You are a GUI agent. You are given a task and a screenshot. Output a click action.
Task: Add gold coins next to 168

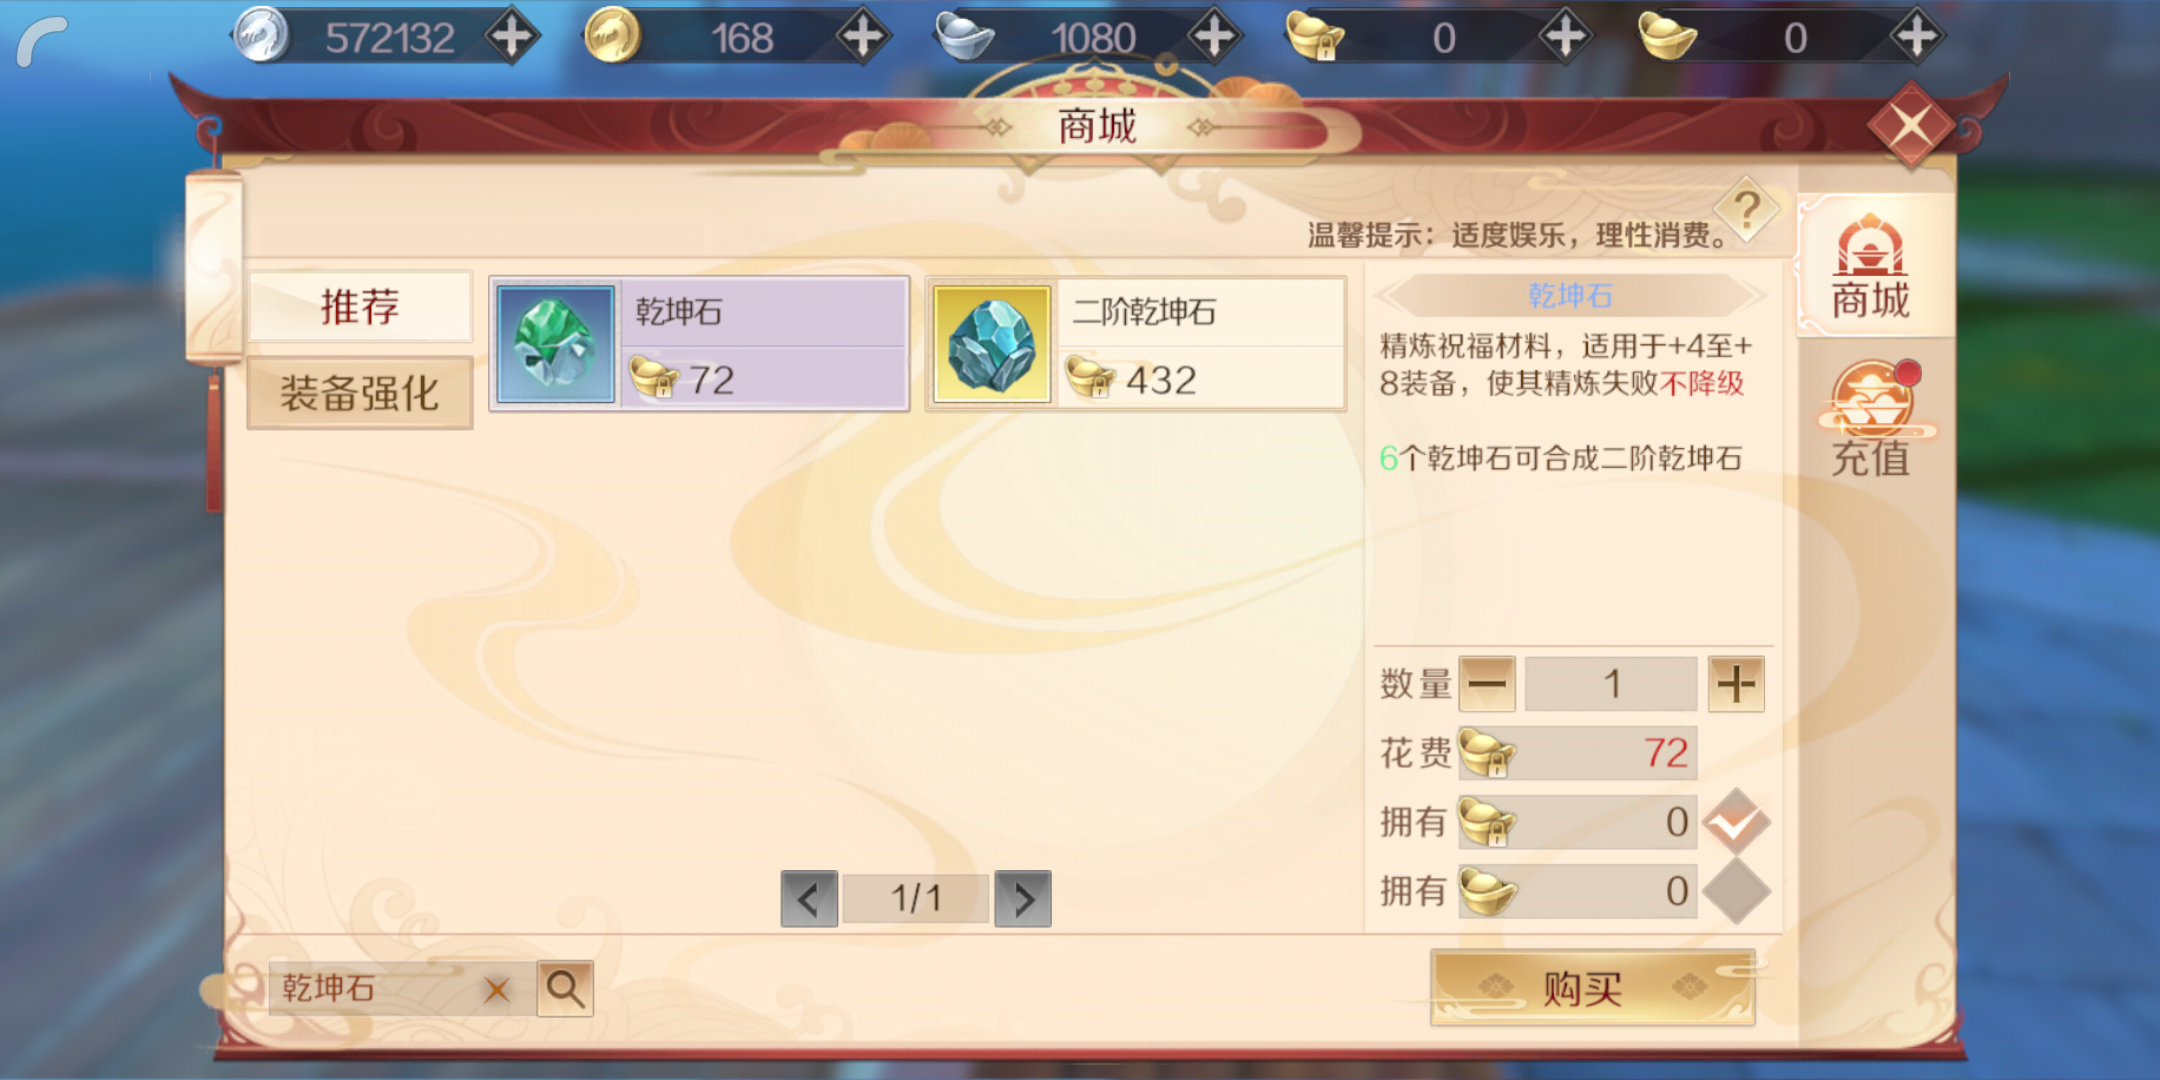[862, 37]
